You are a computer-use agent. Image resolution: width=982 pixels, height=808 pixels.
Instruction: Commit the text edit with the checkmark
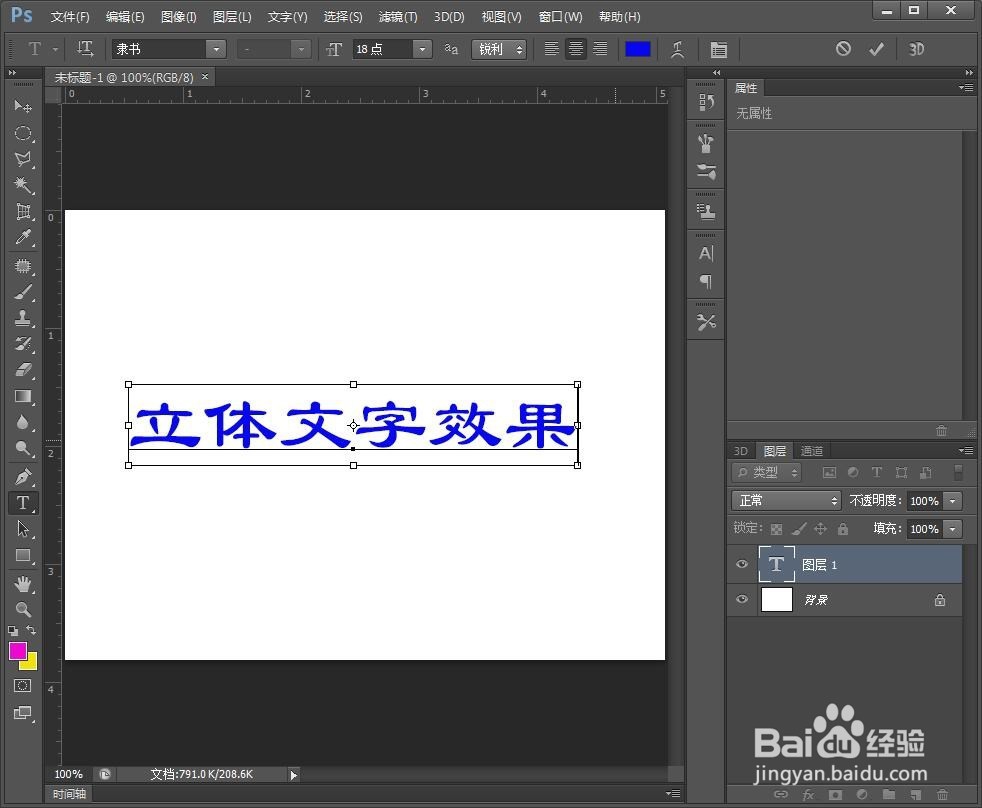(874, 48)
